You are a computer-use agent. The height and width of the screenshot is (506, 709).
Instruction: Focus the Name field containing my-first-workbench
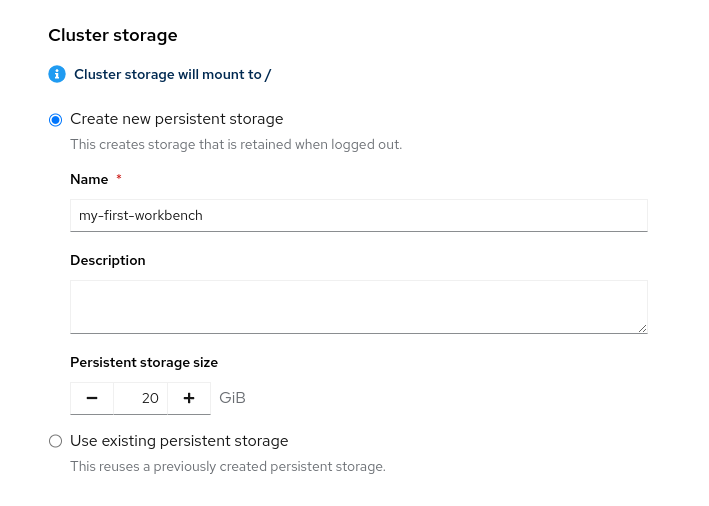(358, 215)
